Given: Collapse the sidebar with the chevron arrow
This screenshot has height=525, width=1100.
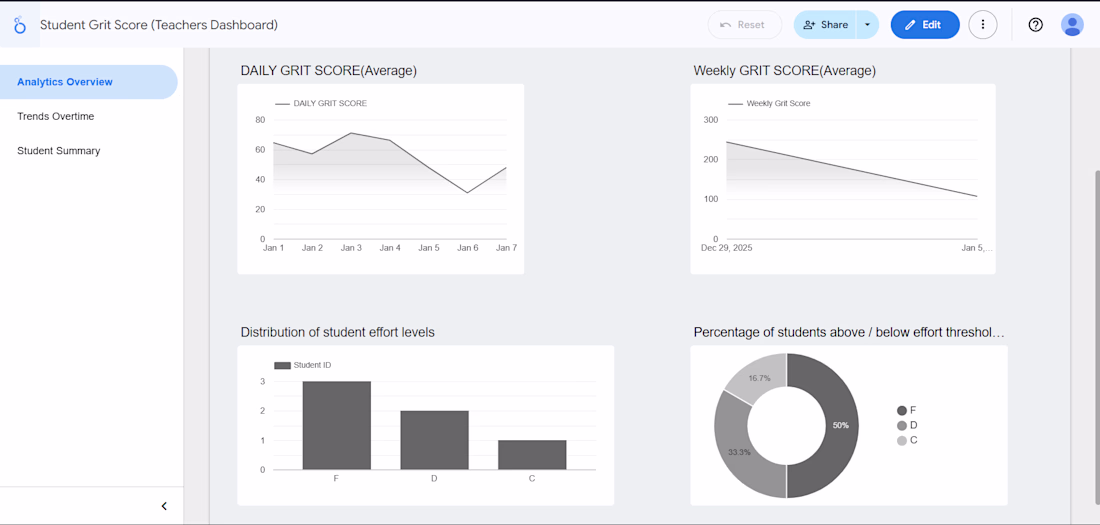Looking at the screenshot, I should point(164,506).
